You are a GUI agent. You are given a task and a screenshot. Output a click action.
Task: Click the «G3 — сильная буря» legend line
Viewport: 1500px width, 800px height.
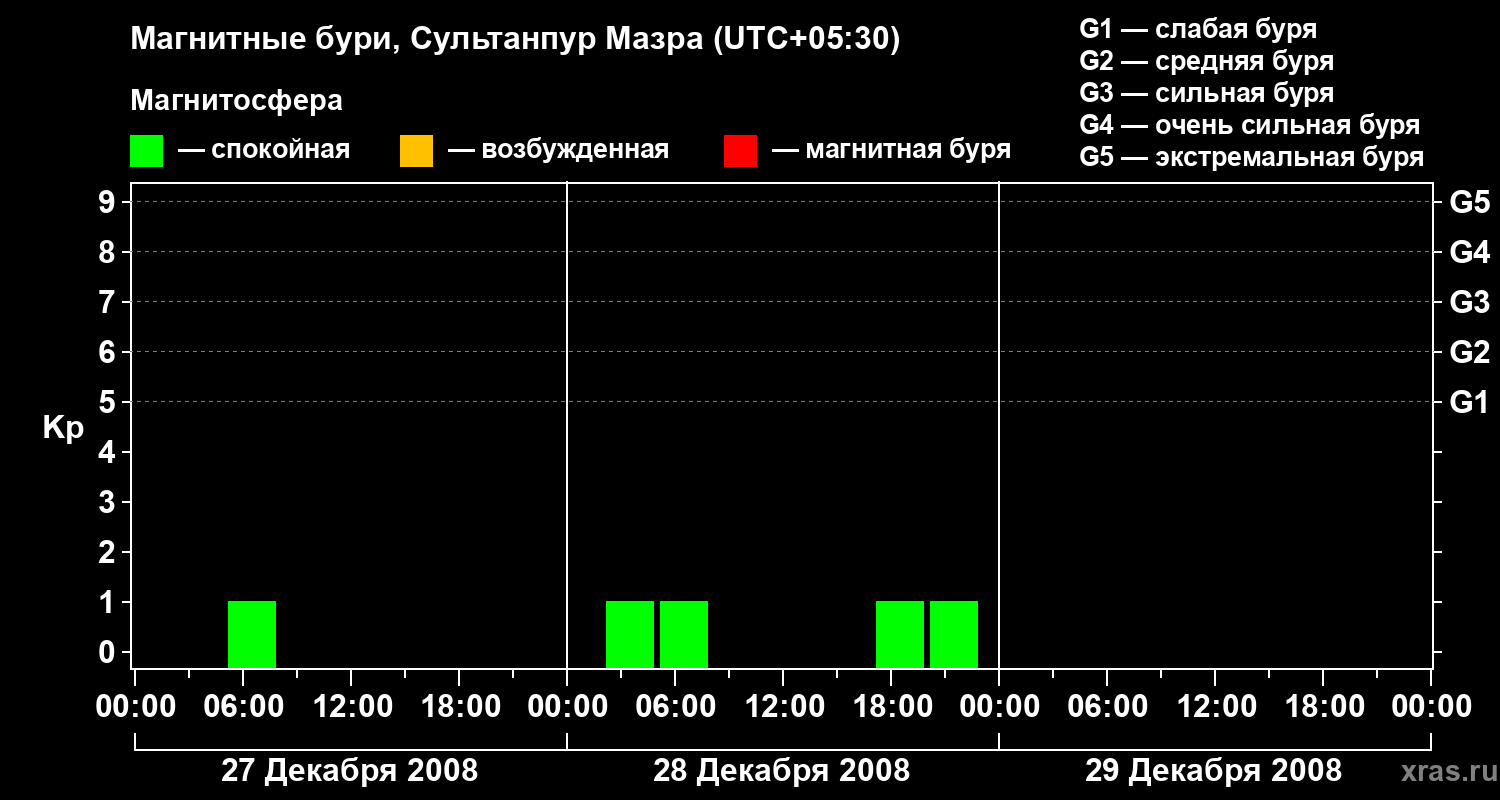1206,93
